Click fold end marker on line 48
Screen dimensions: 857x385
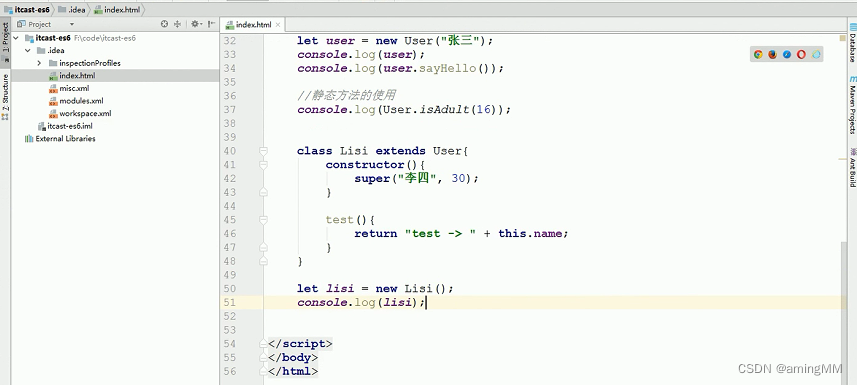(263, 261)
